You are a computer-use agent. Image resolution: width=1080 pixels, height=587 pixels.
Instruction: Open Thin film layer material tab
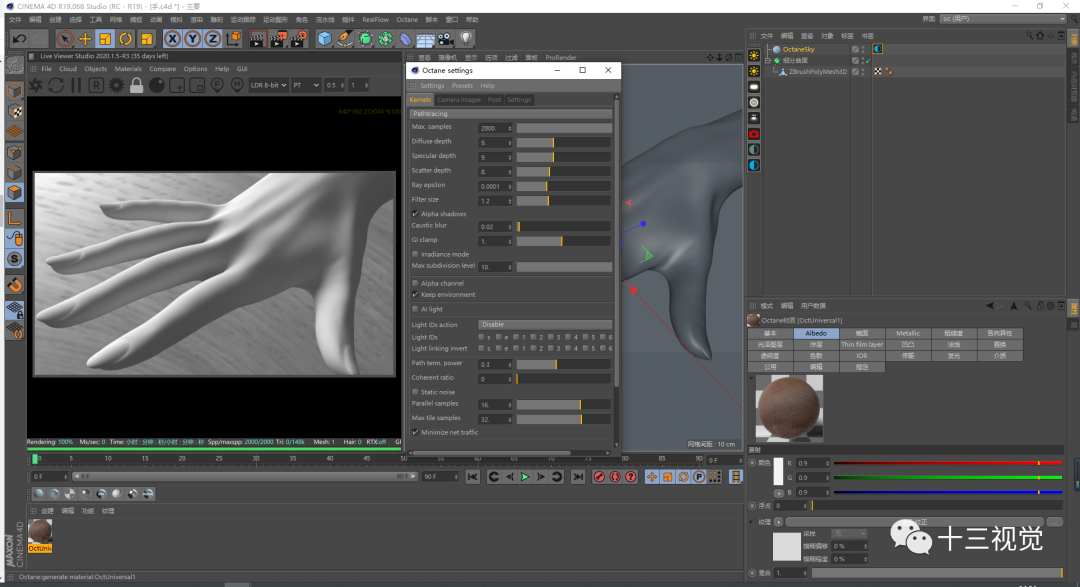coord(862,344)
